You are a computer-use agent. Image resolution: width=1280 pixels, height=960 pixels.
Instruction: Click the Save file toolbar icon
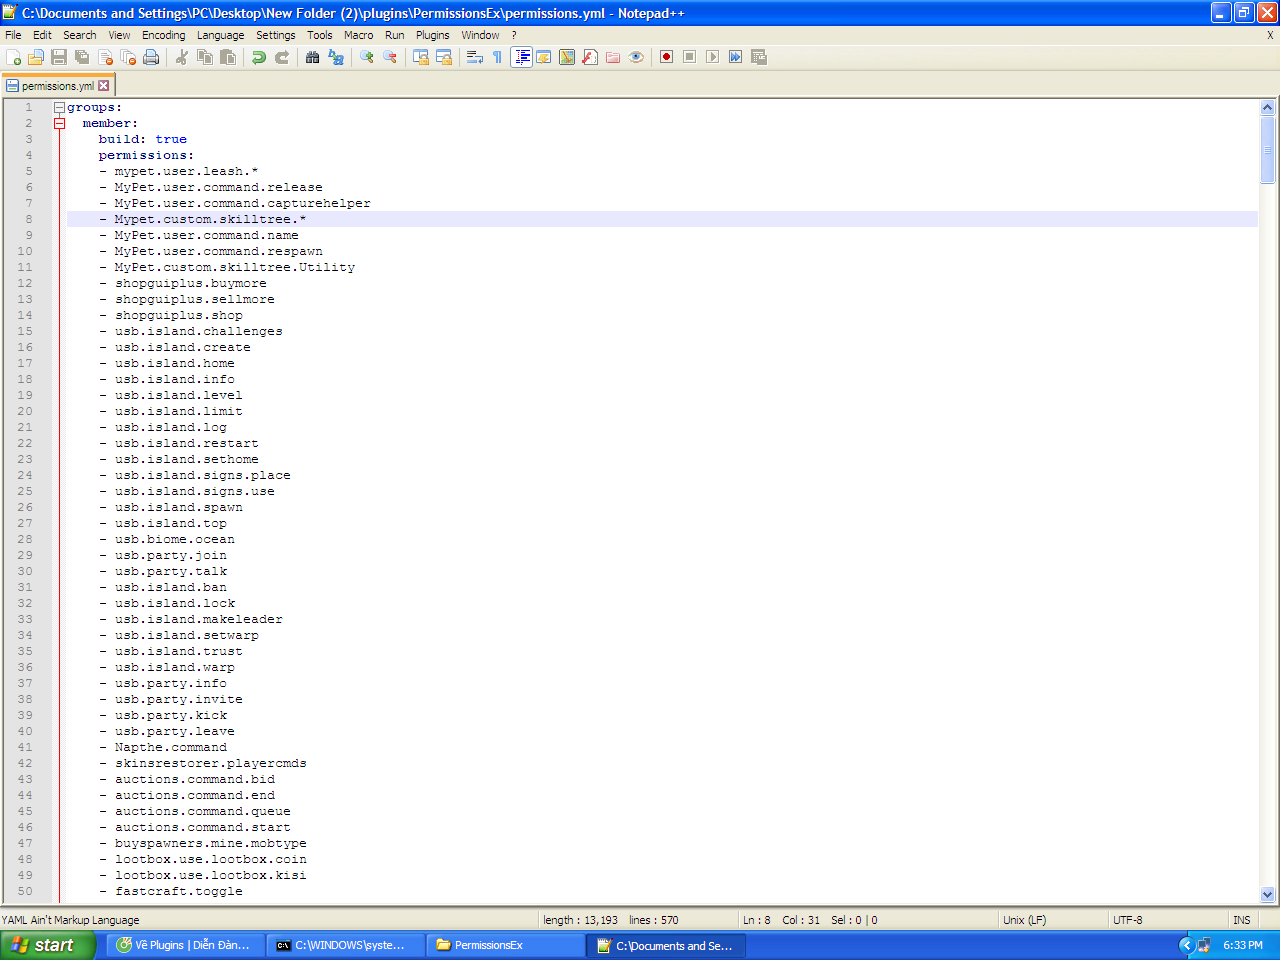[59, 57]
